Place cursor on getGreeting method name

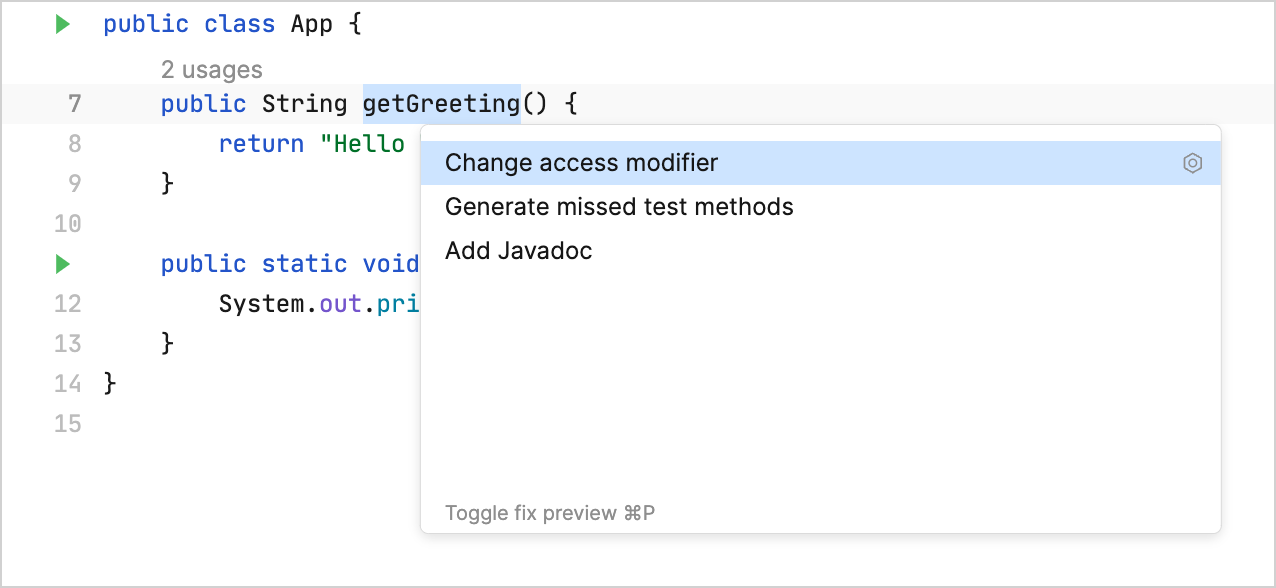[441, 103]
